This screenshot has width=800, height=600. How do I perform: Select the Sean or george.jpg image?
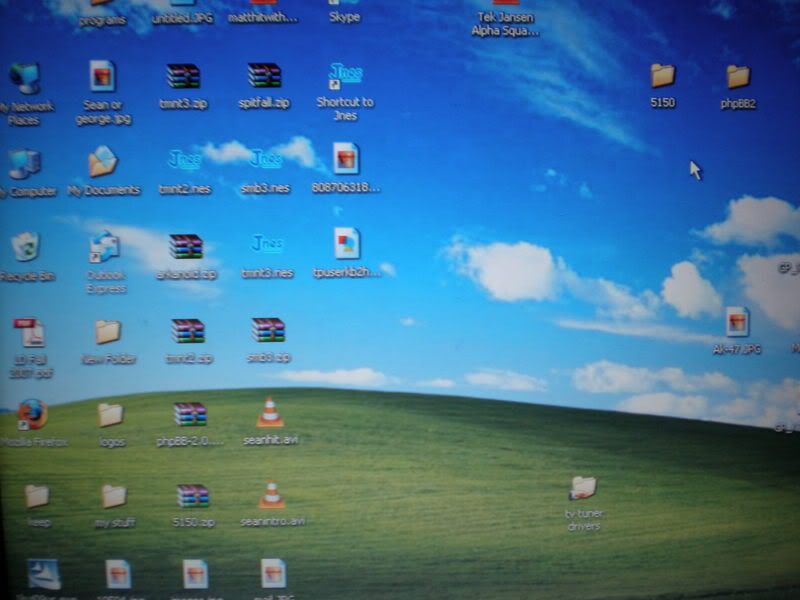point(102,77)
